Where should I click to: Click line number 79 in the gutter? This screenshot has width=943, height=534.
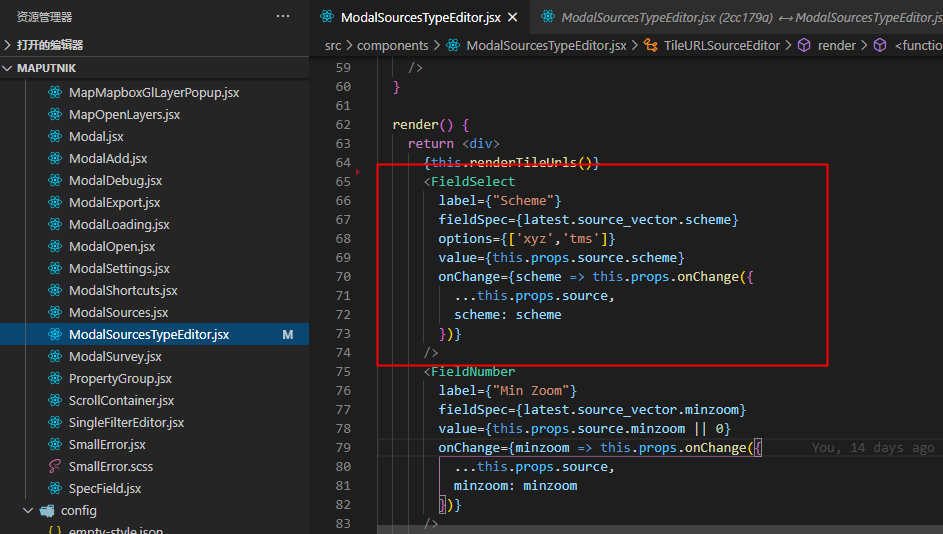click(x=343, y=448)
